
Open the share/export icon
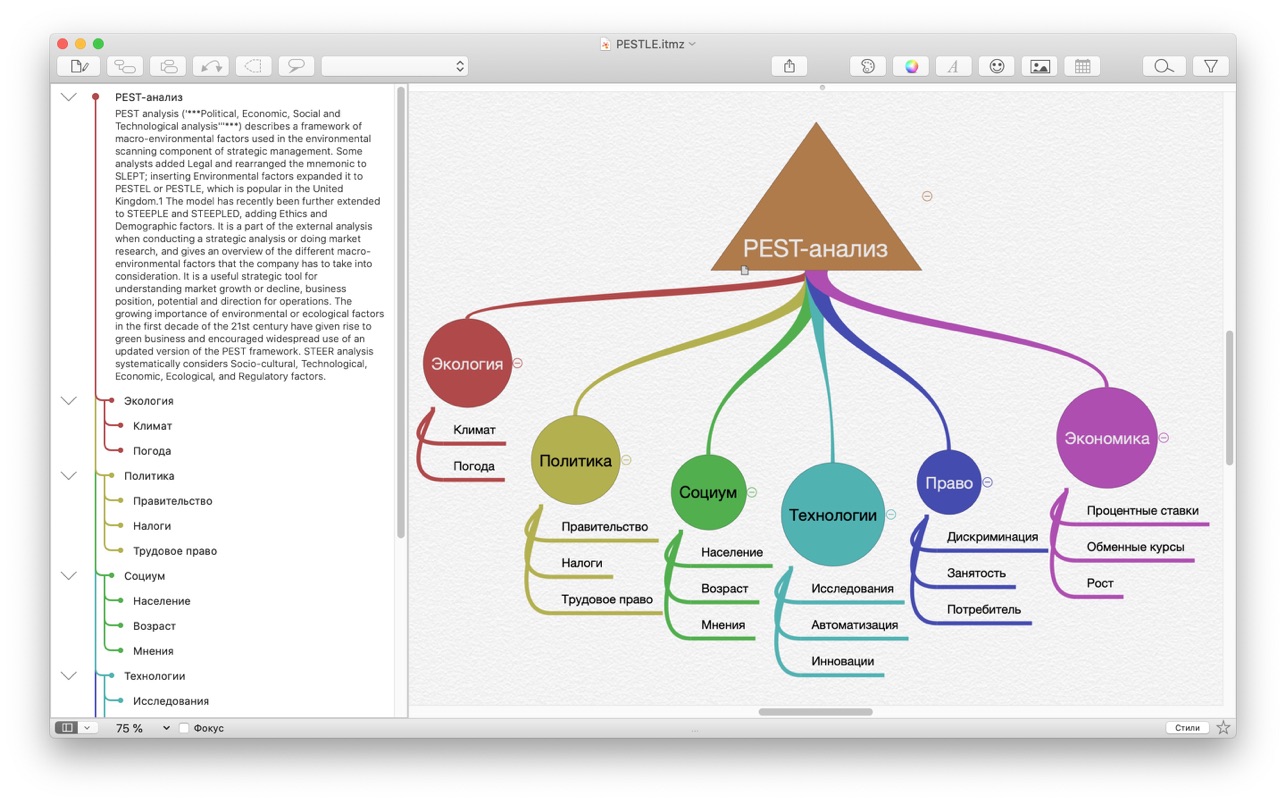789,66
